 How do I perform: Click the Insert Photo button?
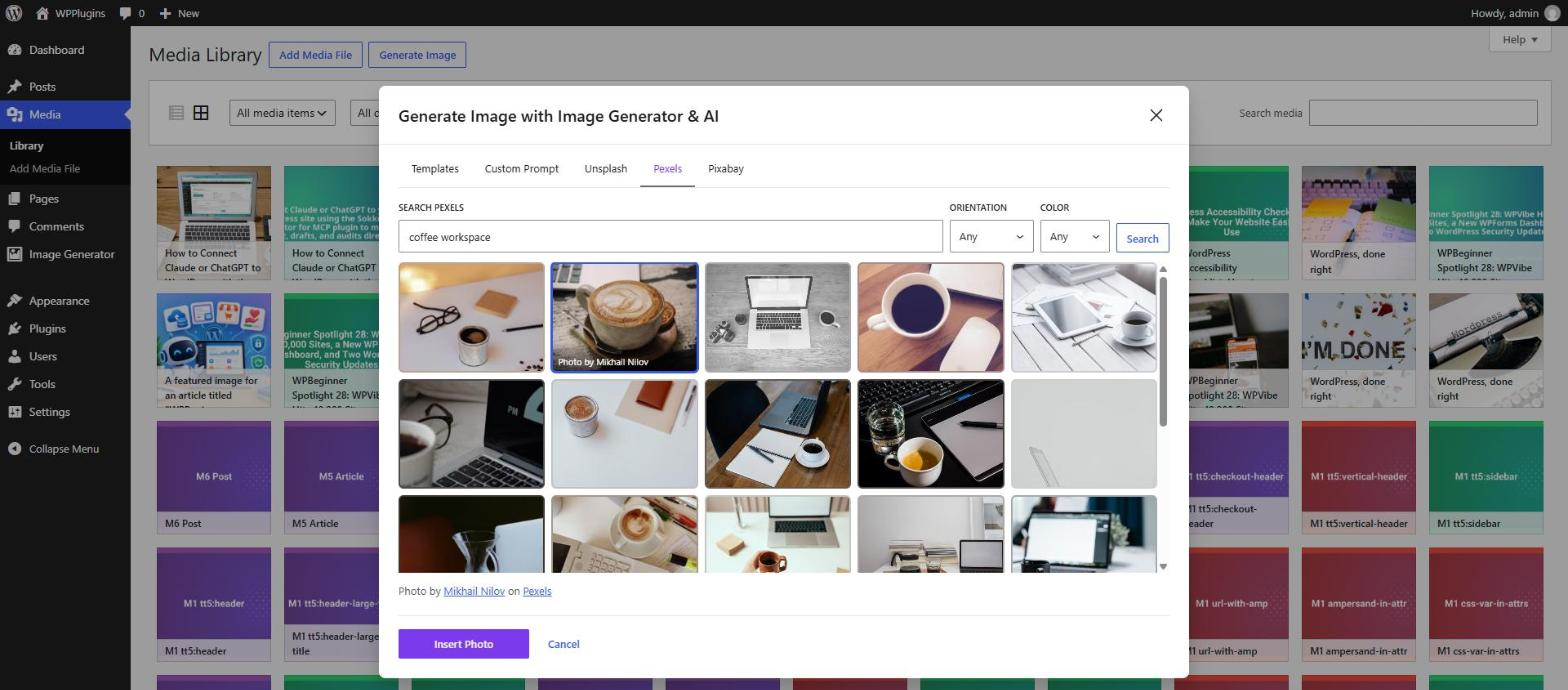click(463, 644)
